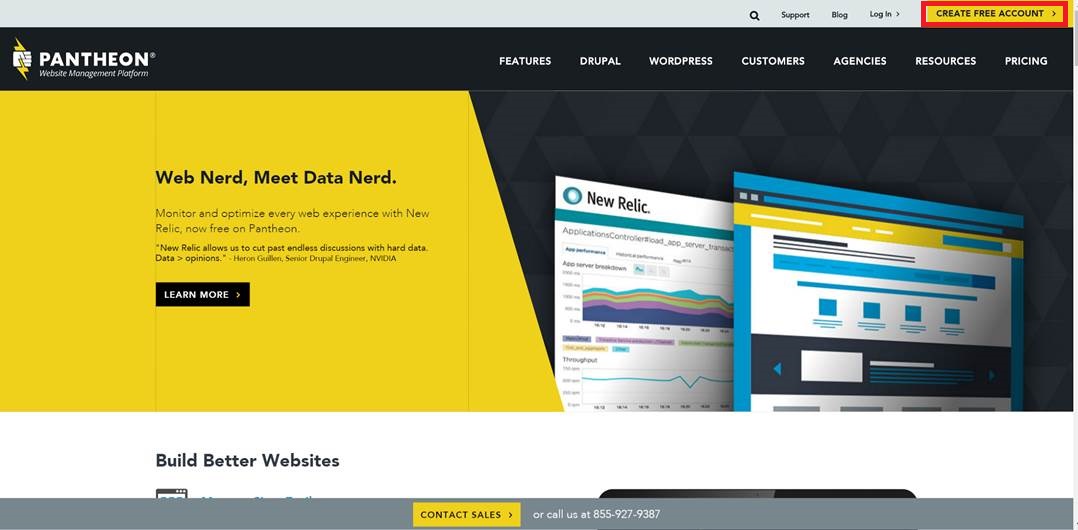Click Create Free Account button
Screen dimensions: 1078x530
995,14
